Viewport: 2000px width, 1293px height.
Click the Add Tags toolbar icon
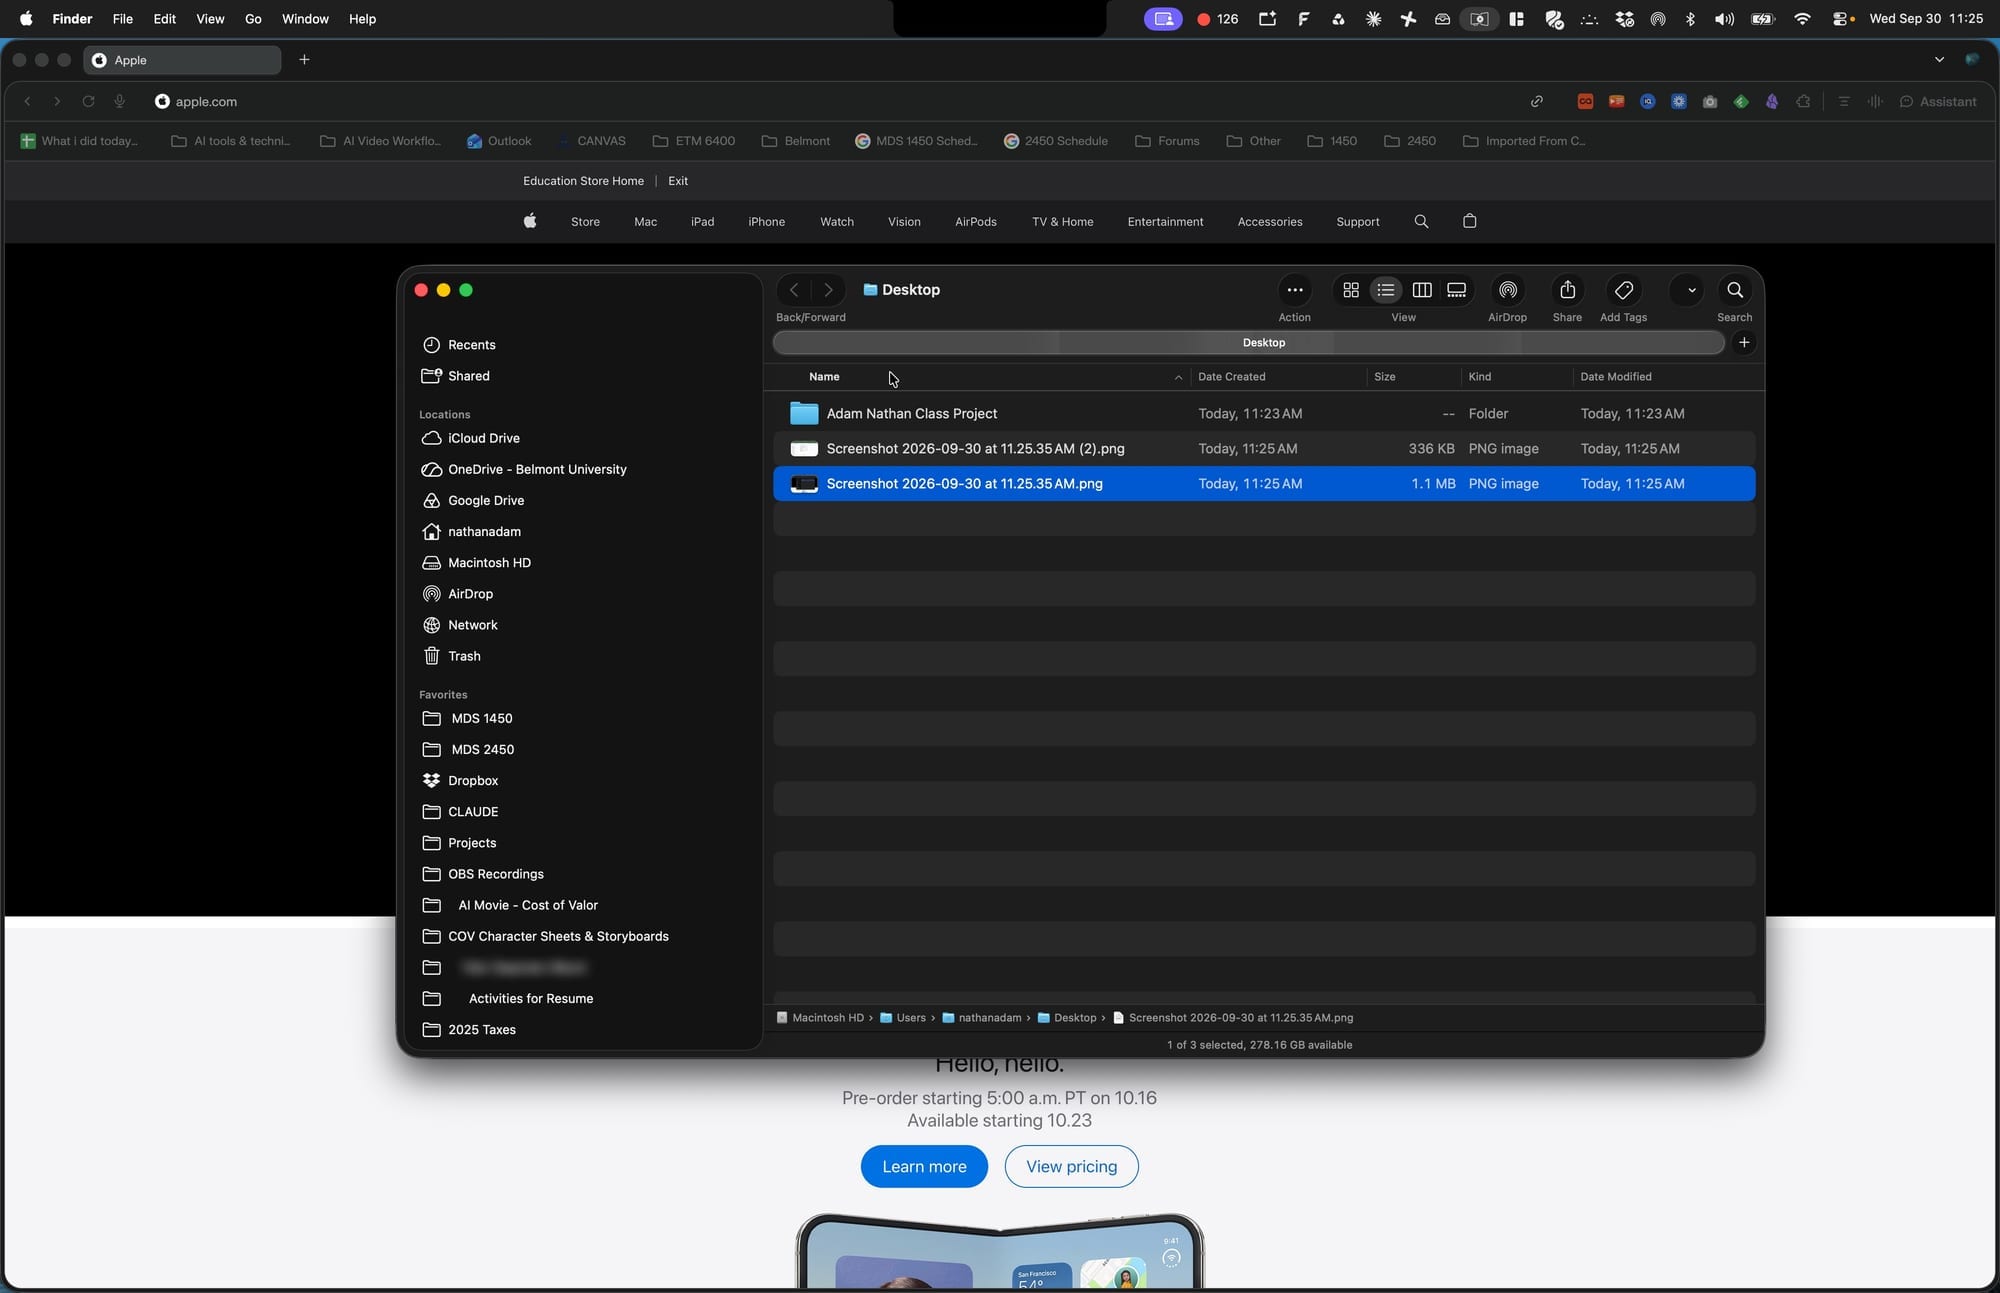[x=1623, y=290]
